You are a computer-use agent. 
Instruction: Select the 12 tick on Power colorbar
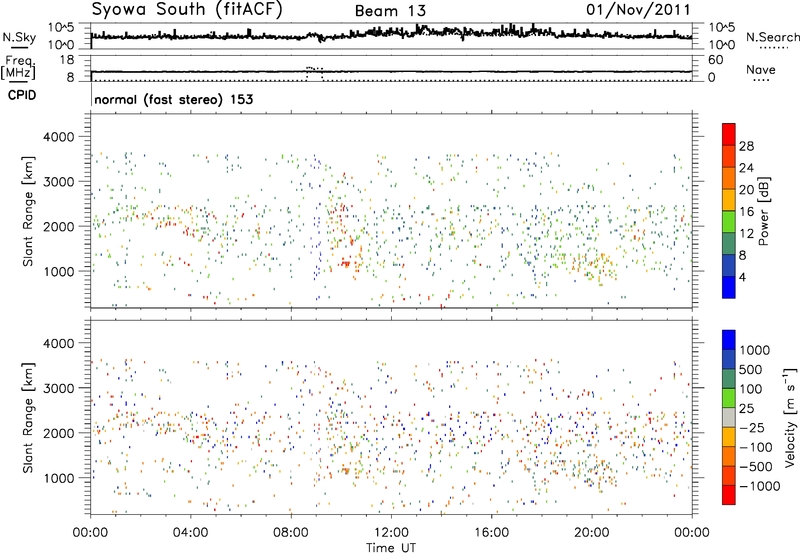pos(746,234)
